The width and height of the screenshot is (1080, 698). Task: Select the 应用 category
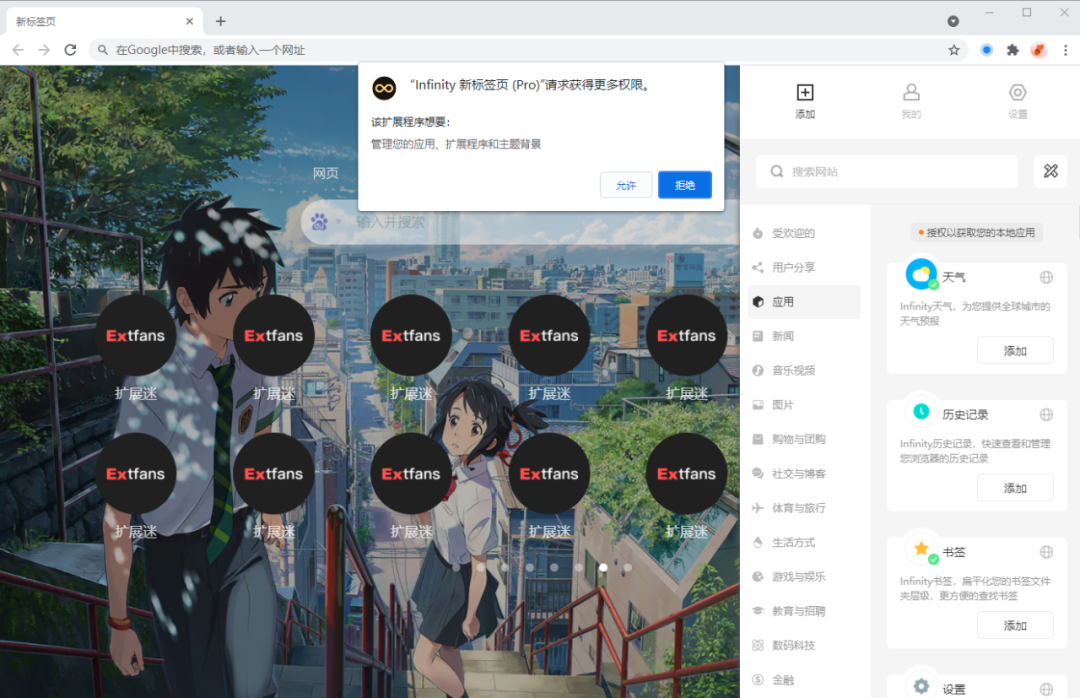click(x=804, y=302)
